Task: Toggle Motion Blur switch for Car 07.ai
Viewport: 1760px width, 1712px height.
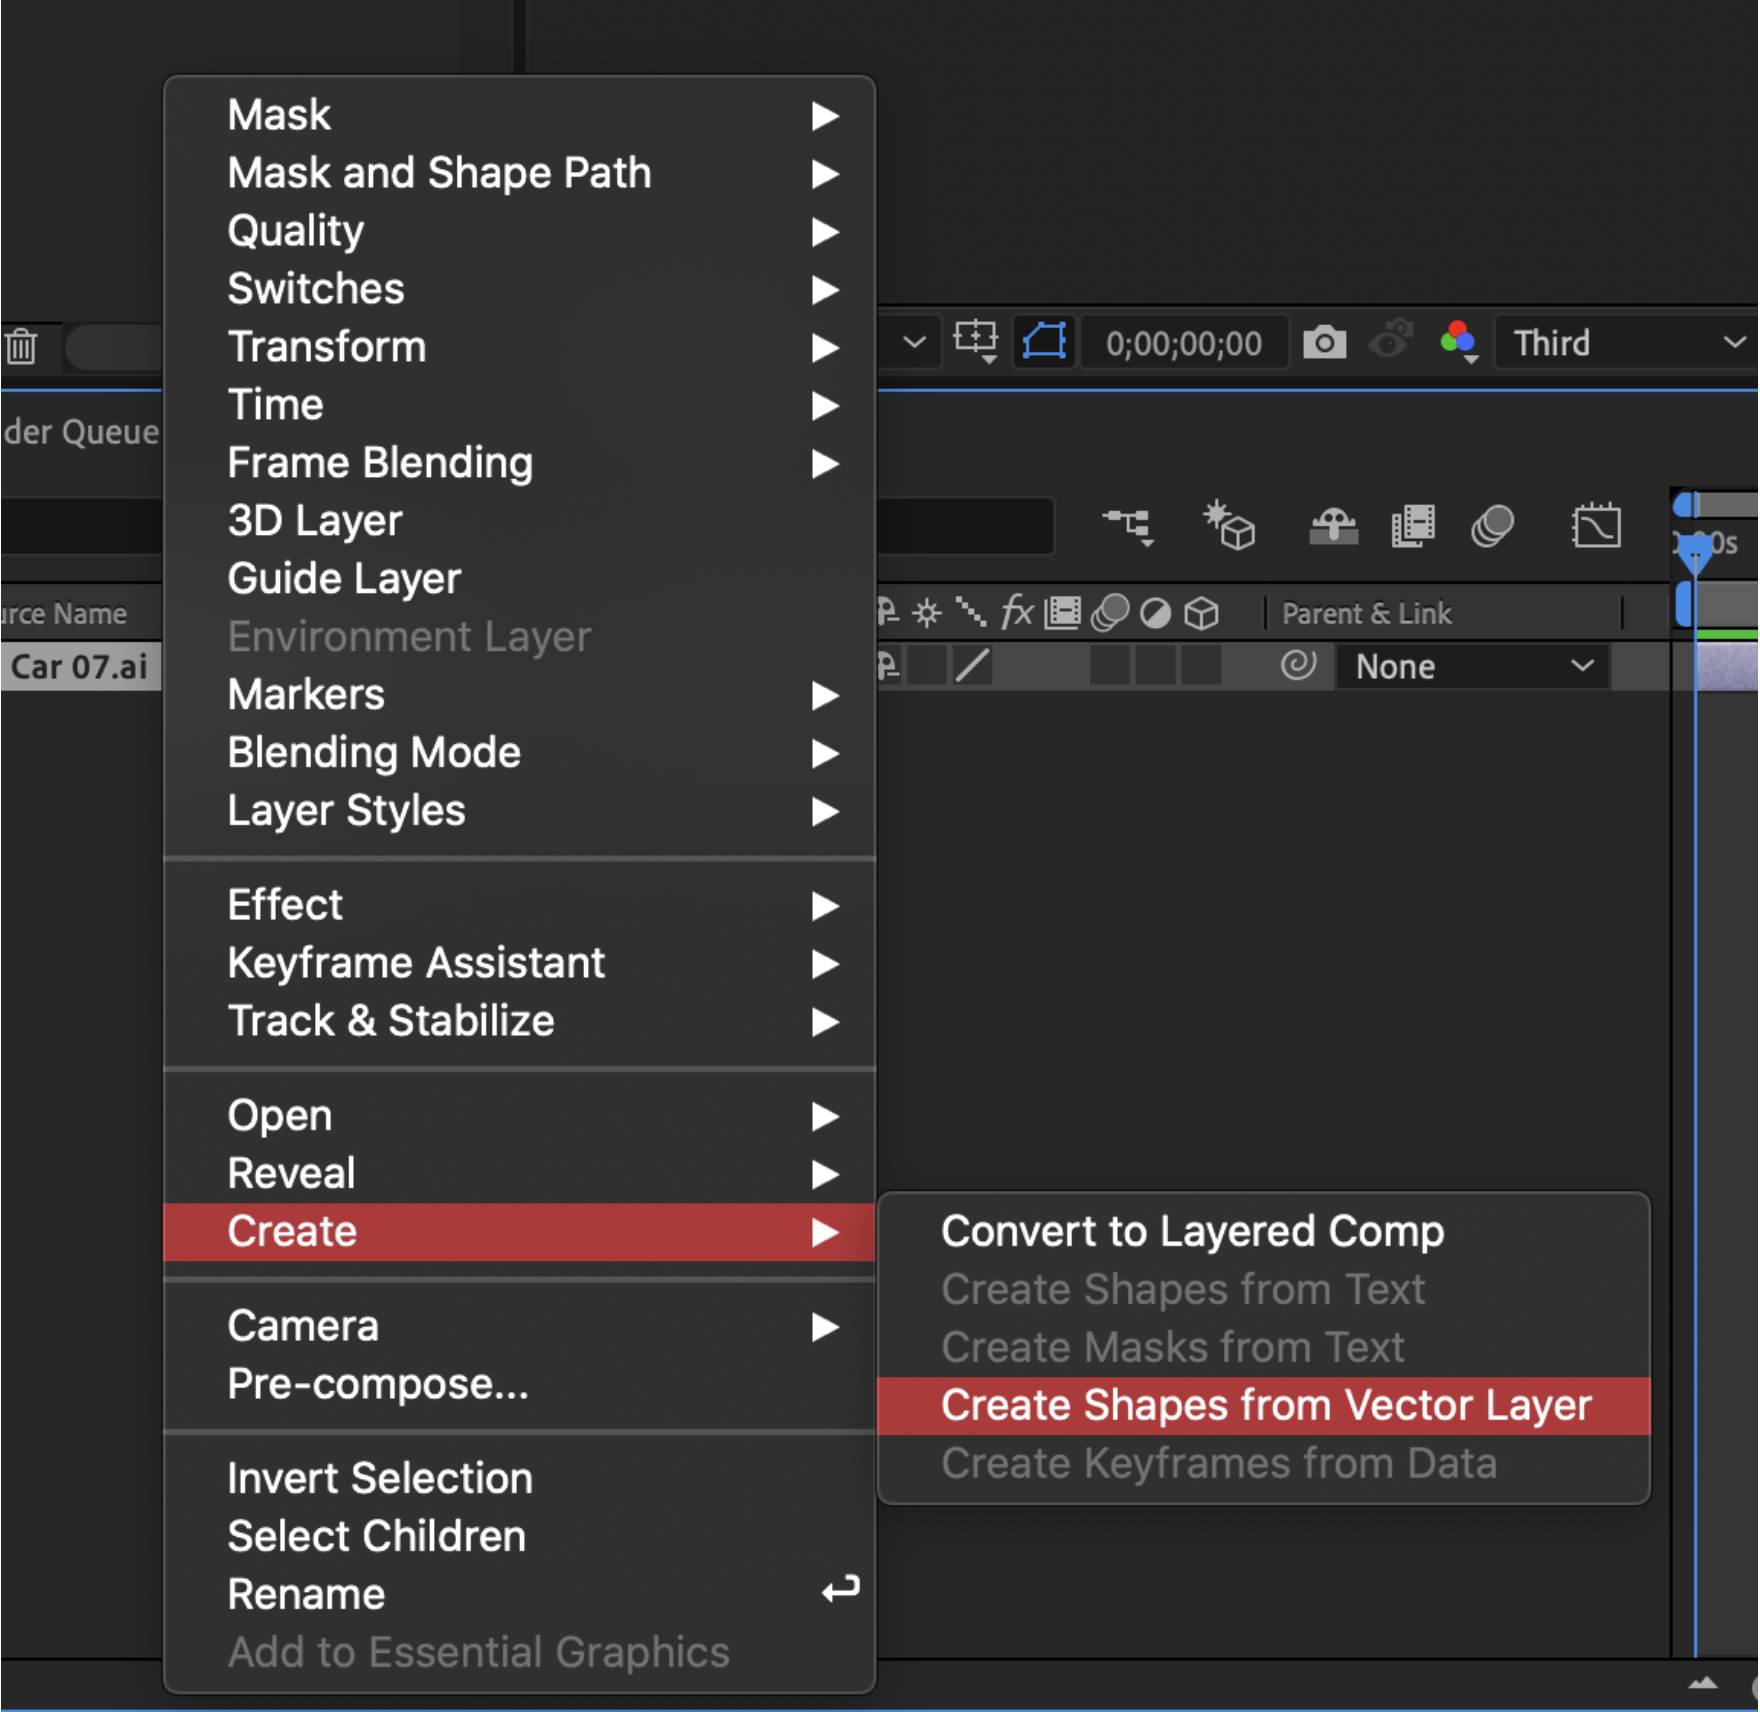Action: pos(1109,666)
